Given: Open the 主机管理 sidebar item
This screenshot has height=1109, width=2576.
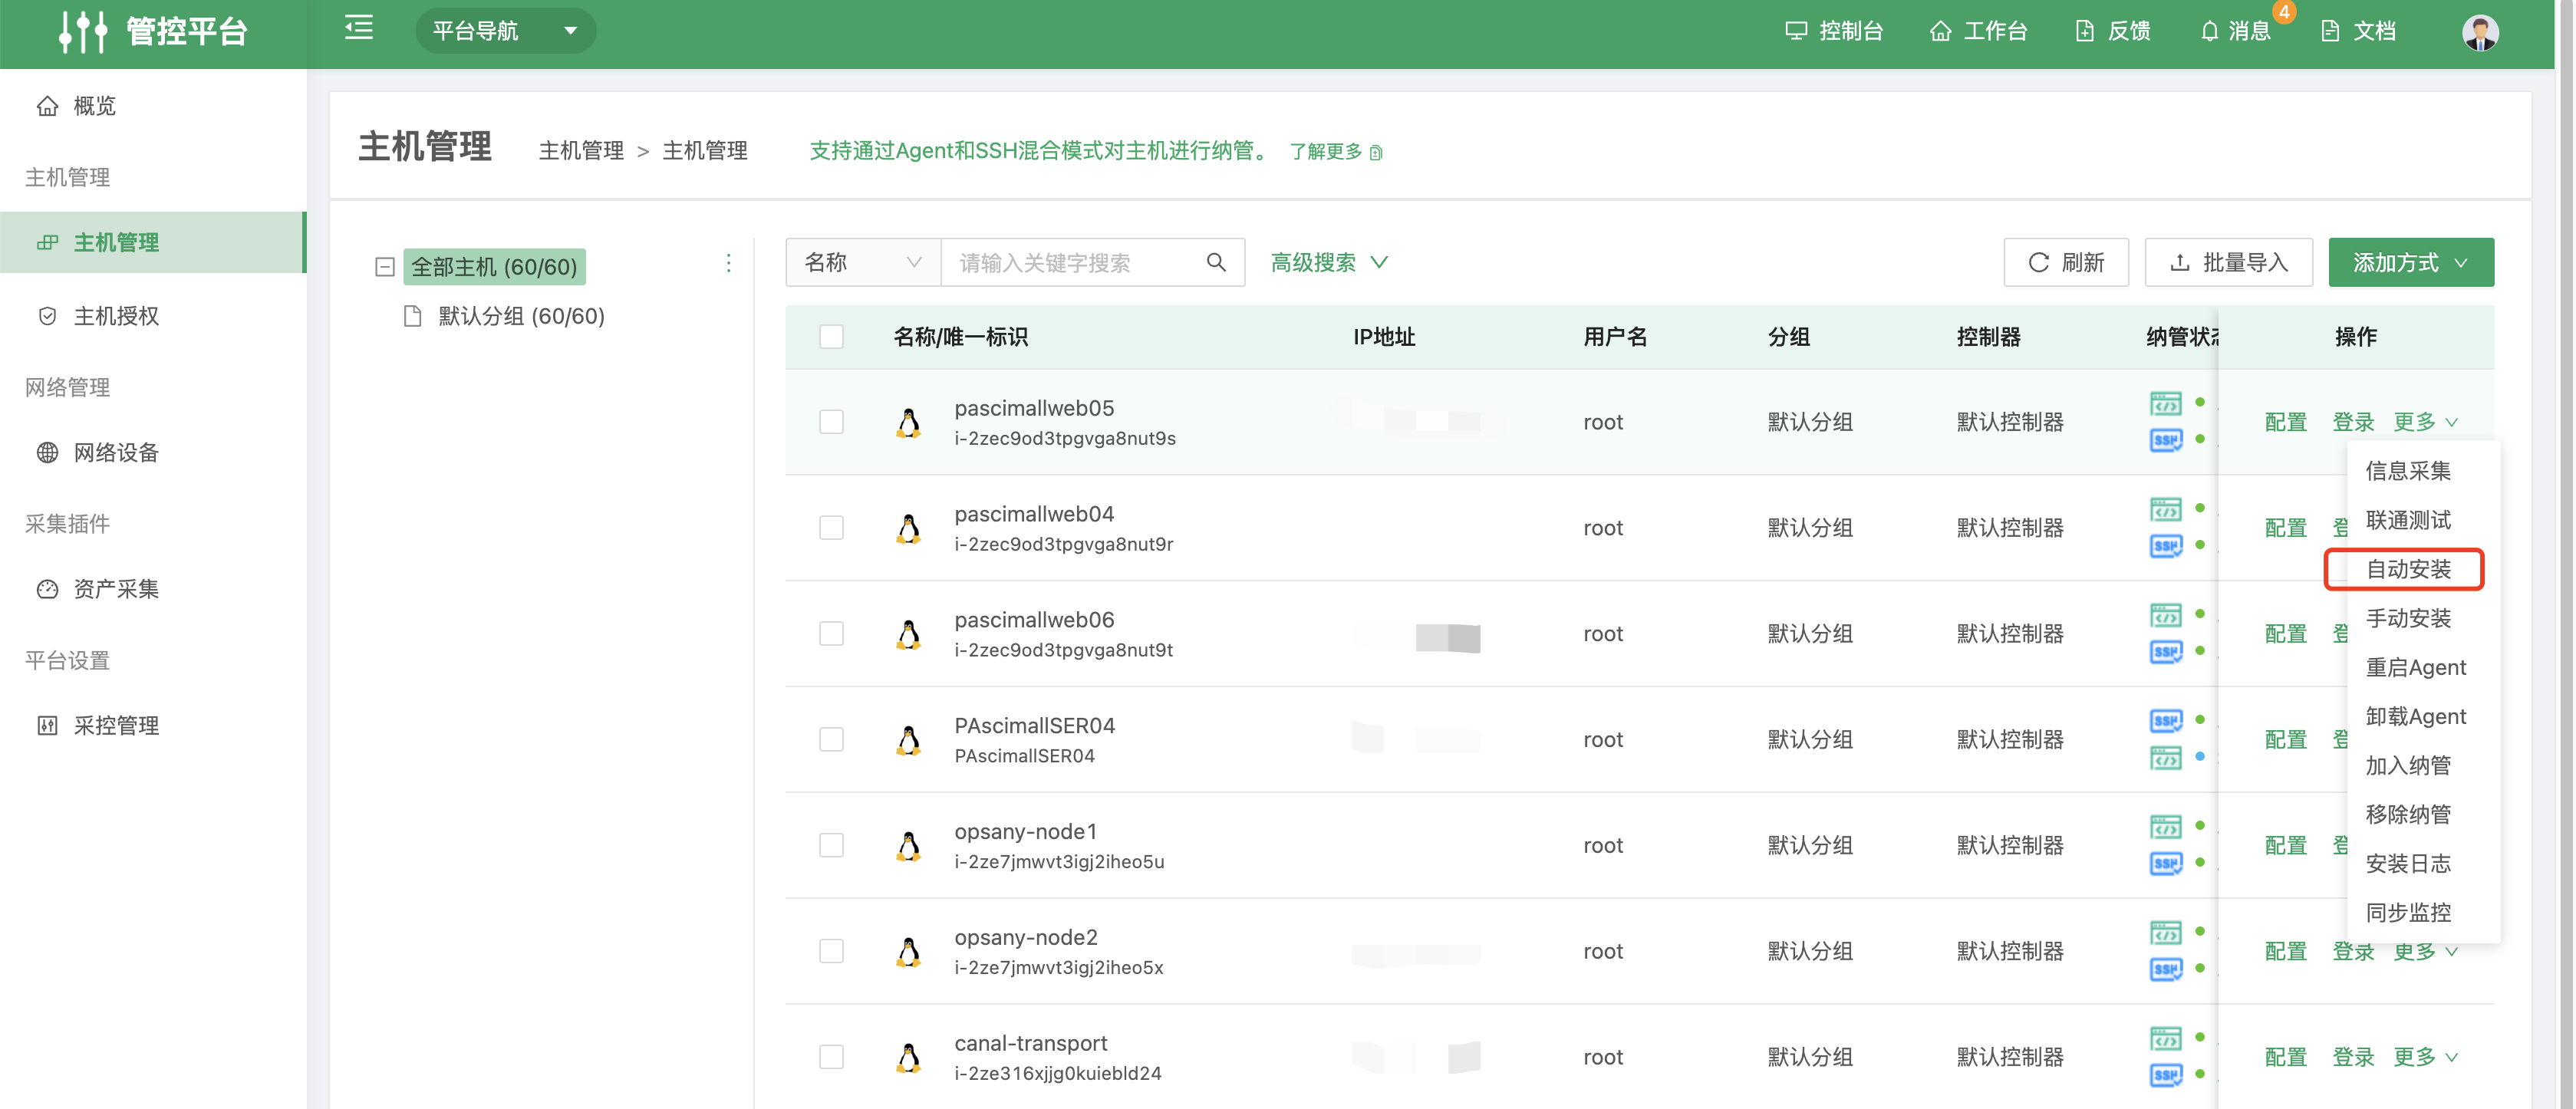Looking at the screenshot, I should coord(152,242).
